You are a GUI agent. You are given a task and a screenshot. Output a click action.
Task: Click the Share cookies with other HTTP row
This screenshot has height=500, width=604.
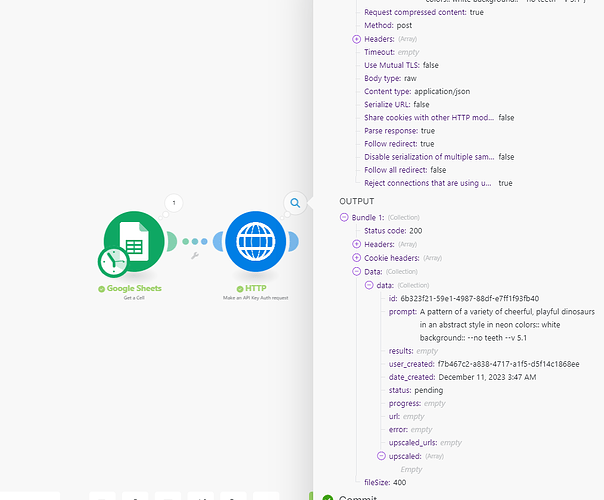tap(439, 117)
